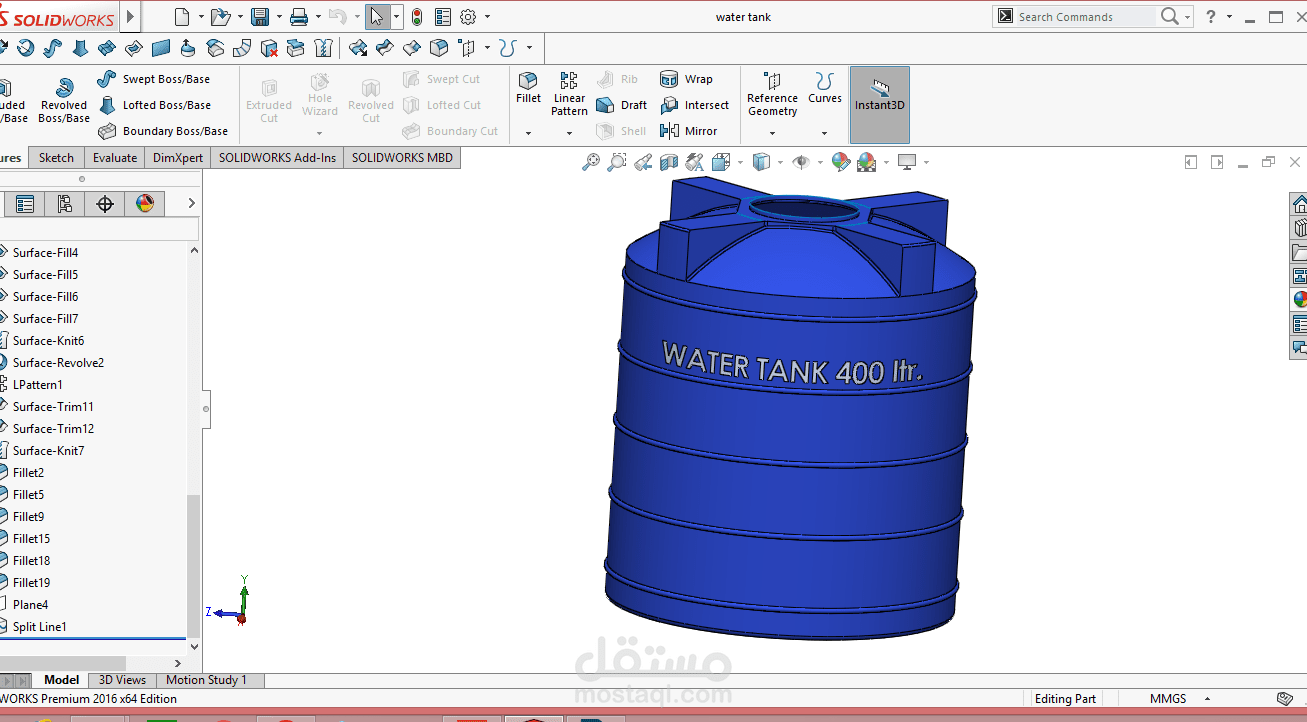Expand the Fillet dropdown arrow
Screen dimensions: 1307x722
coord(528,133)
